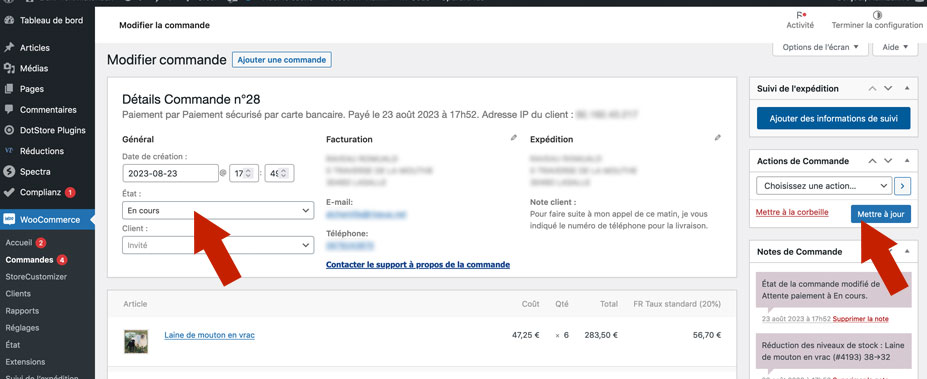
Task: Click Terminer la configuration progress icon
Action: click(877, 15)
